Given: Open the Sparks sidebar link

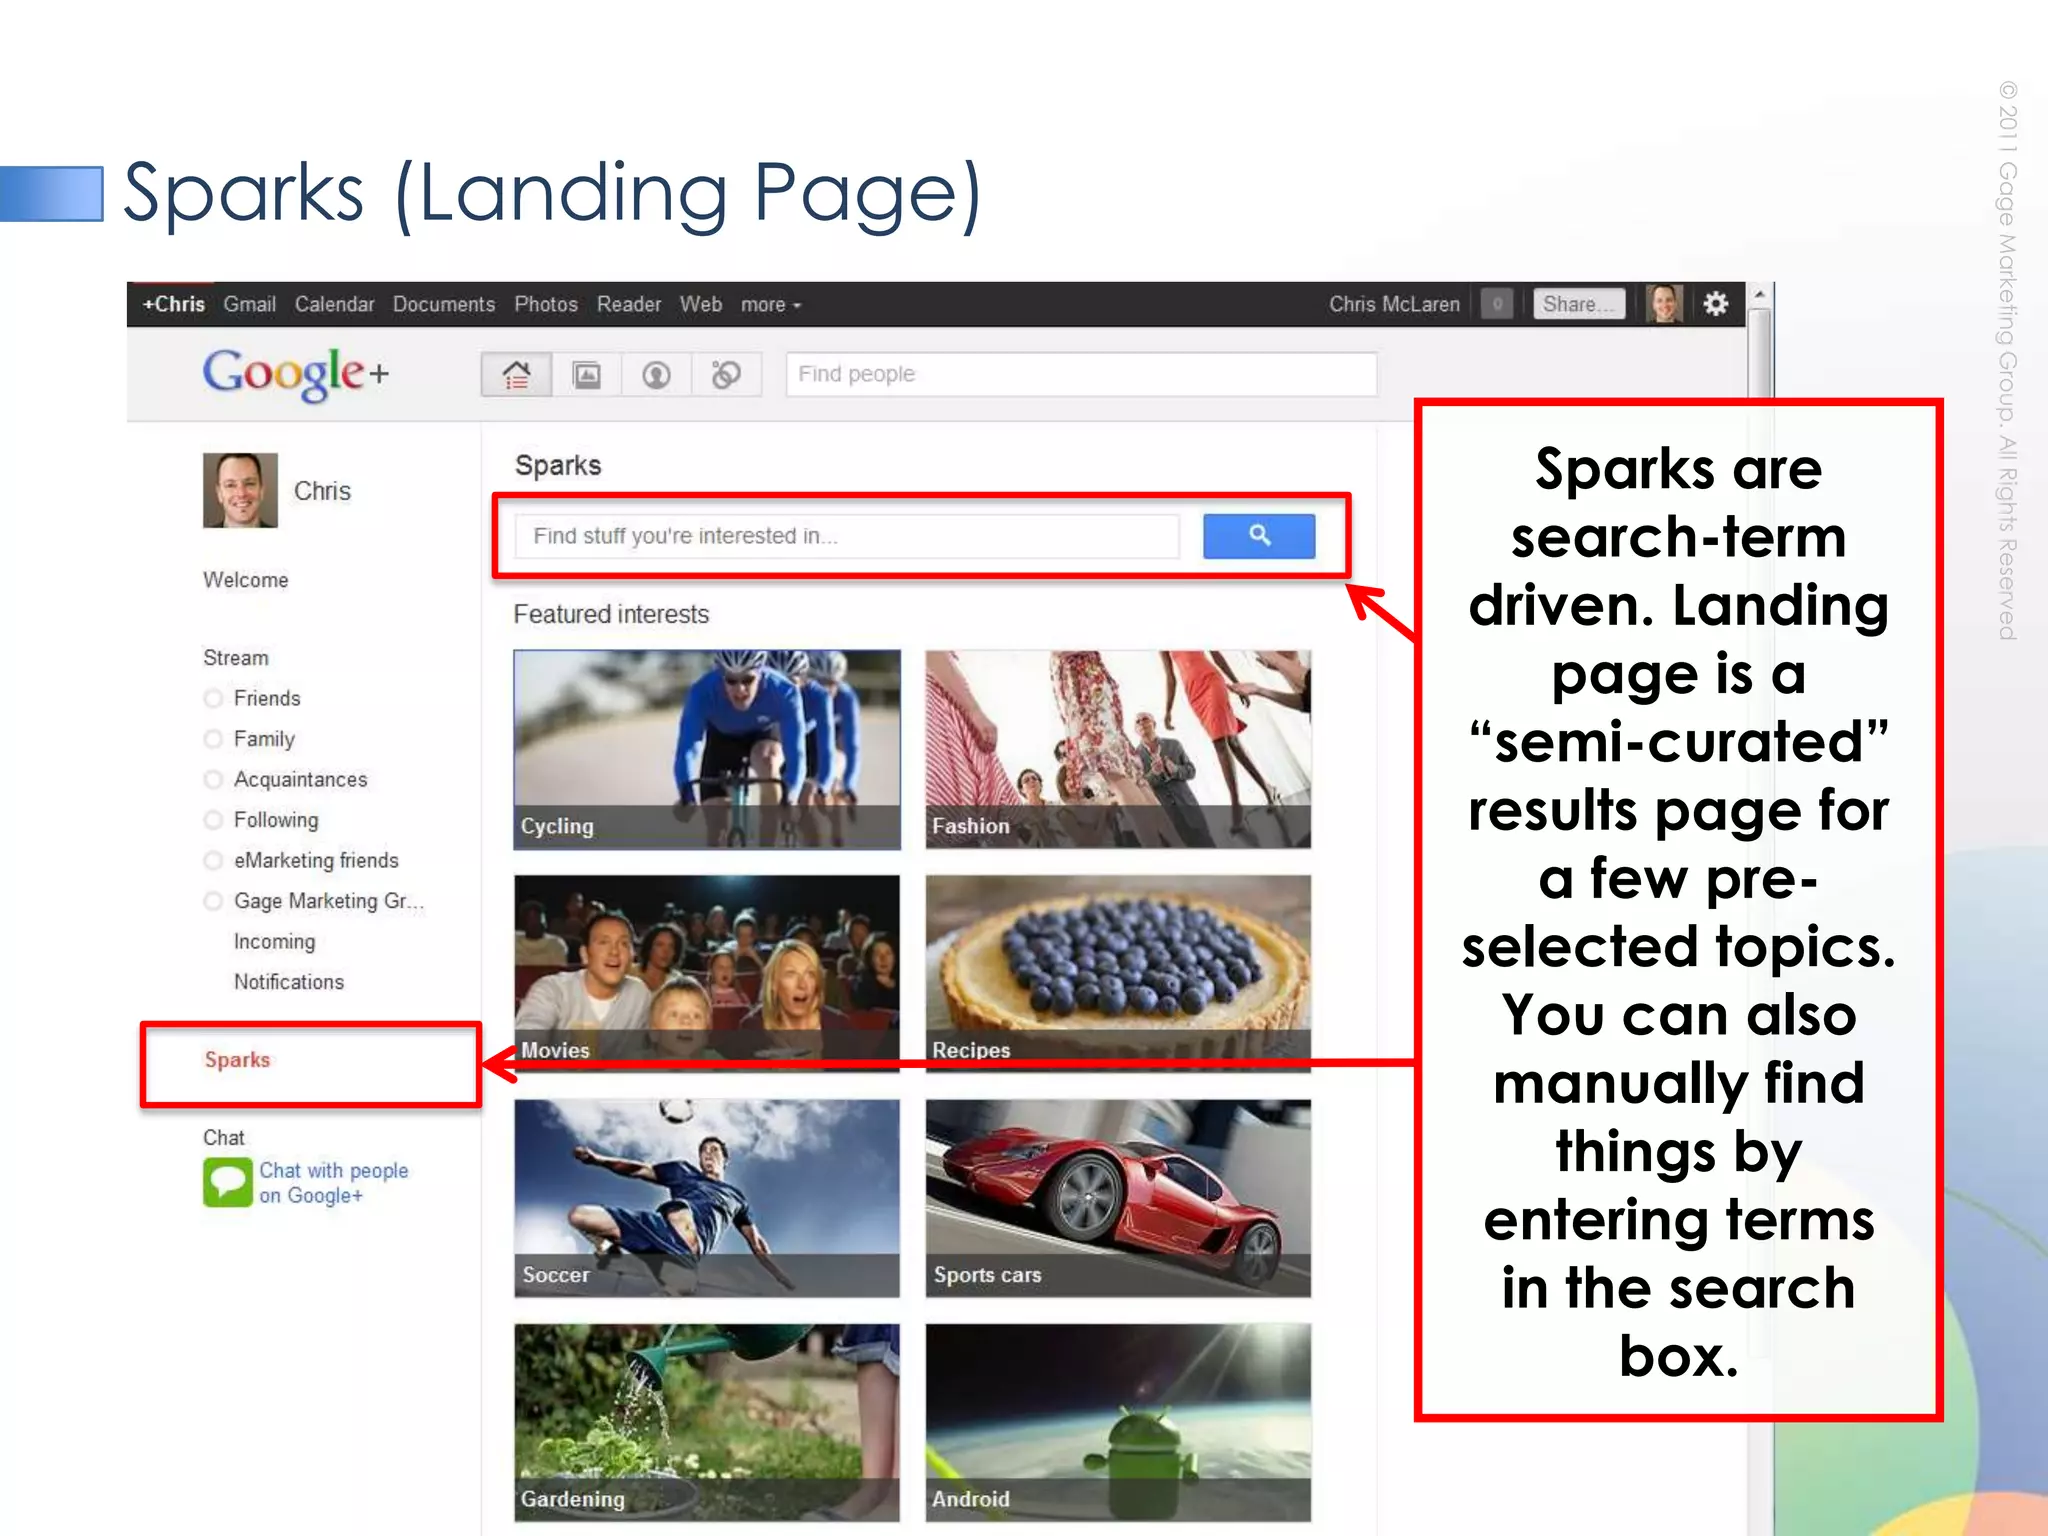Looking at the screenshot, I should click(x=238, y=1060).
